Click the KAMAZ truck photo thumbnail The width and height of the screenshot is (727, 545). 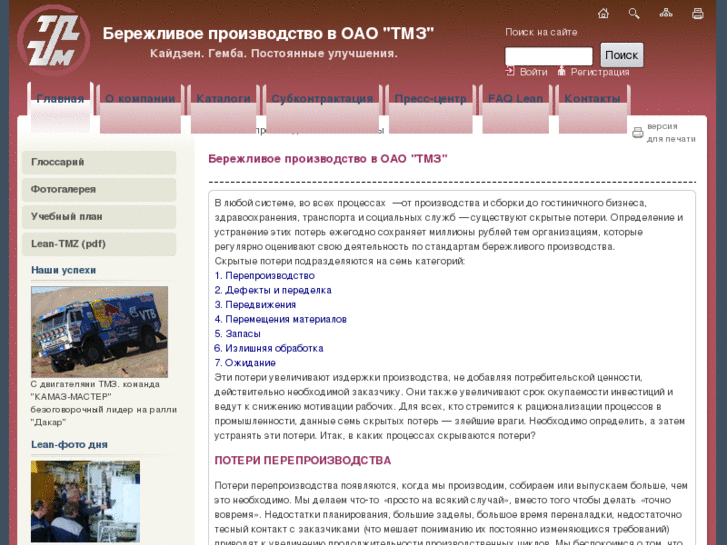[99, 332]
